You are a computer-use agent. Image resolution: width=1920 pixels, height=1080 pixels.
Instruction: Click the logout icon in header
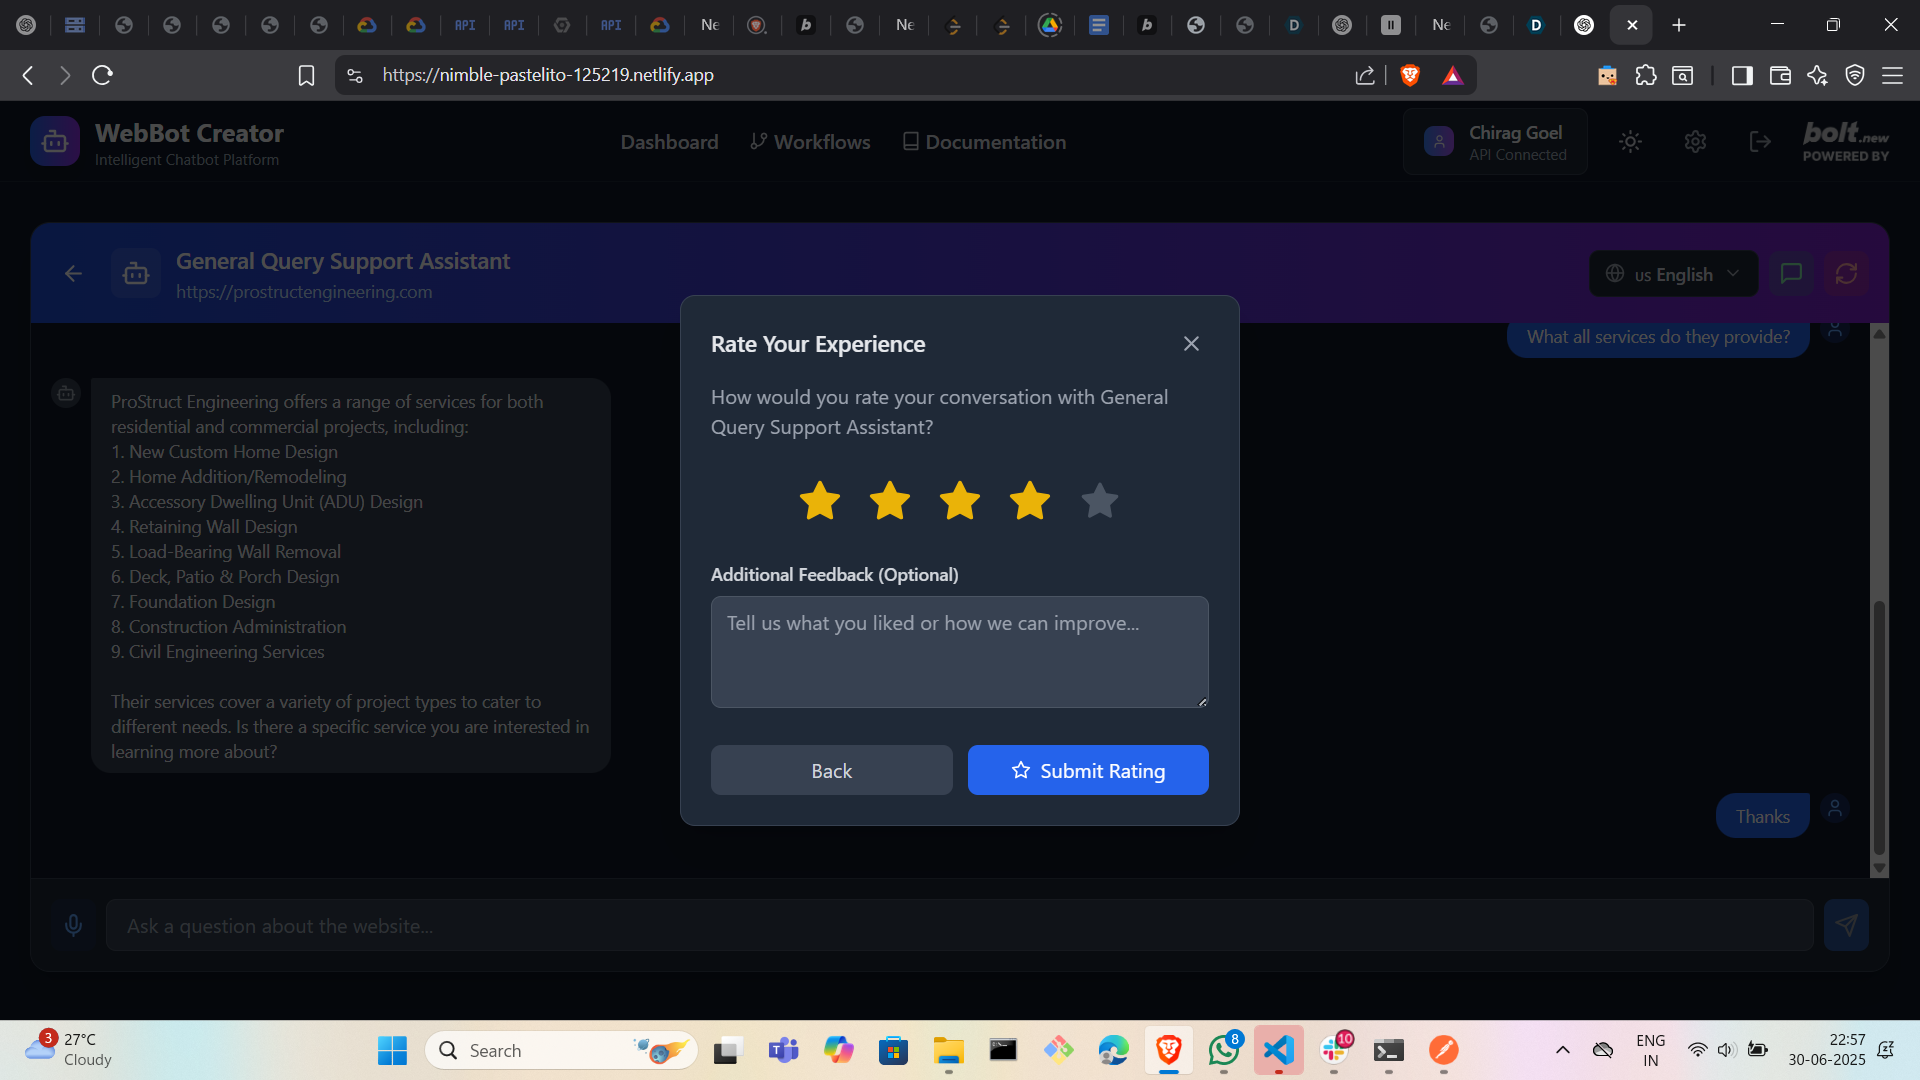tap(1760, 142)
